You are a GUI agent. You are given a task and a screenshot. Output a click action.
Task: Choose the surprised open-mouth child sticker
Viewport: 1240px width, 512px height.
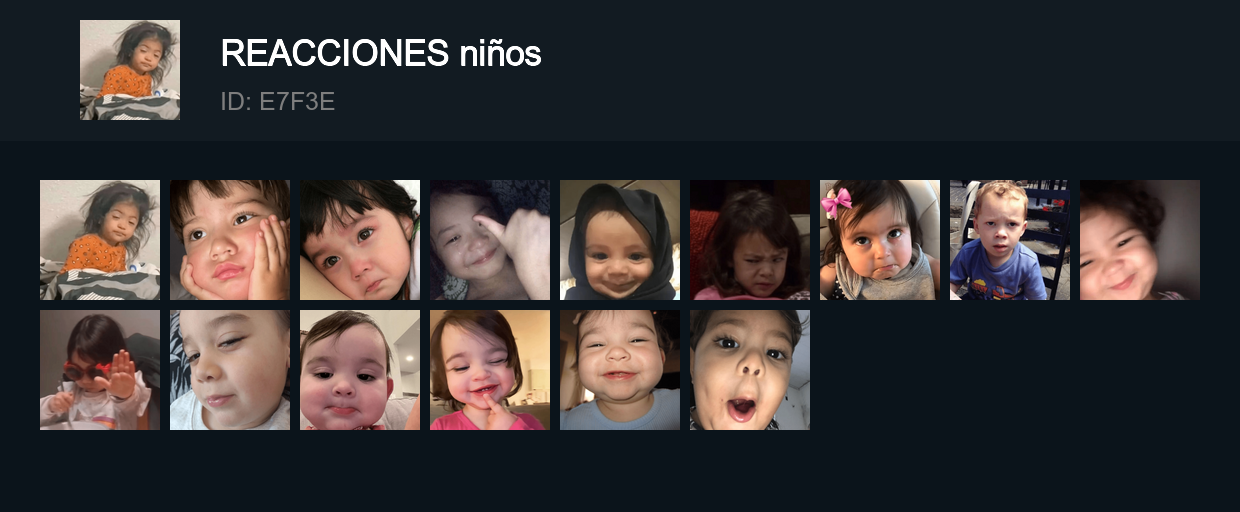click(x=750, y=370)
